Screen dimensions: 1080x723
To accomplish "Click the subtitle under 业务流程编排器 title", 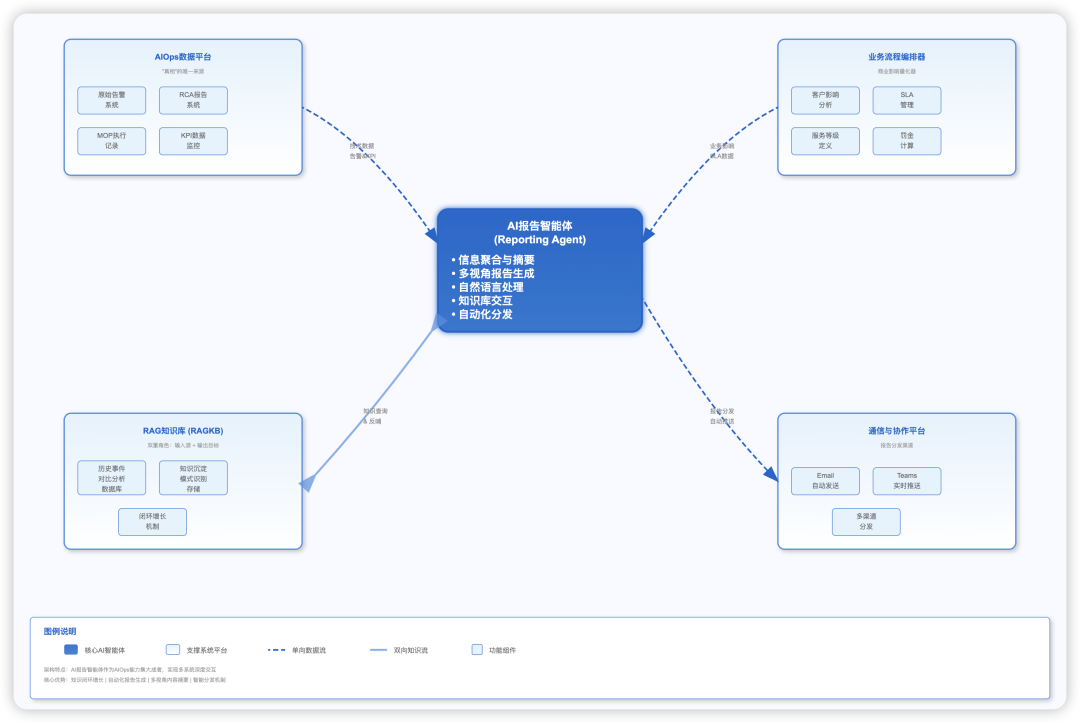I will 896,72.
